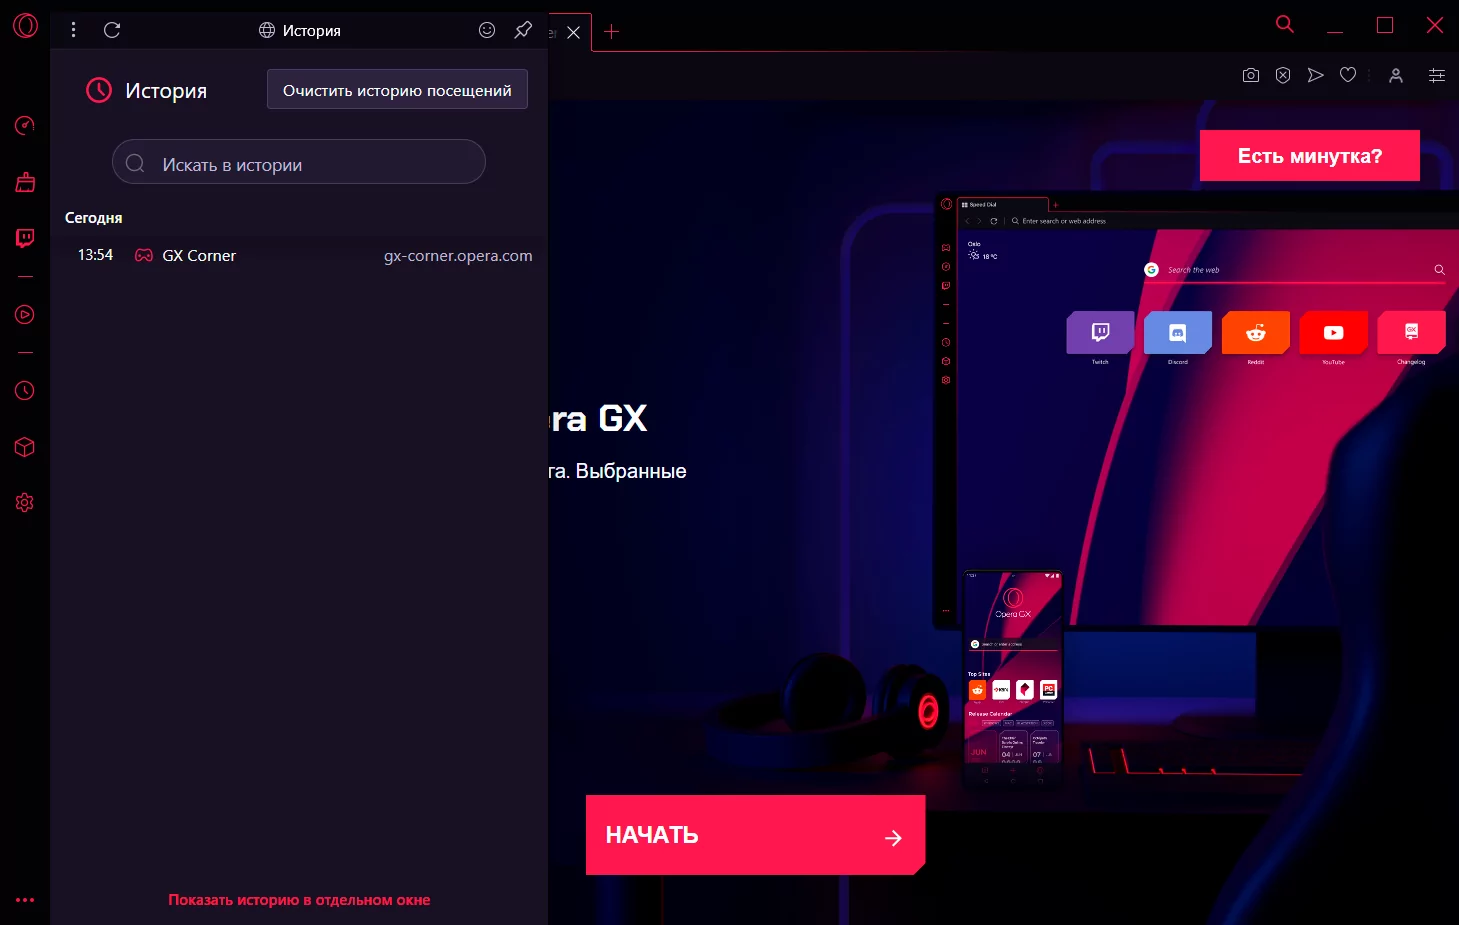Screen dimensions: 1459x925
Task: Open GX Control speedometer in sidebar
Action: pos(25,125)
